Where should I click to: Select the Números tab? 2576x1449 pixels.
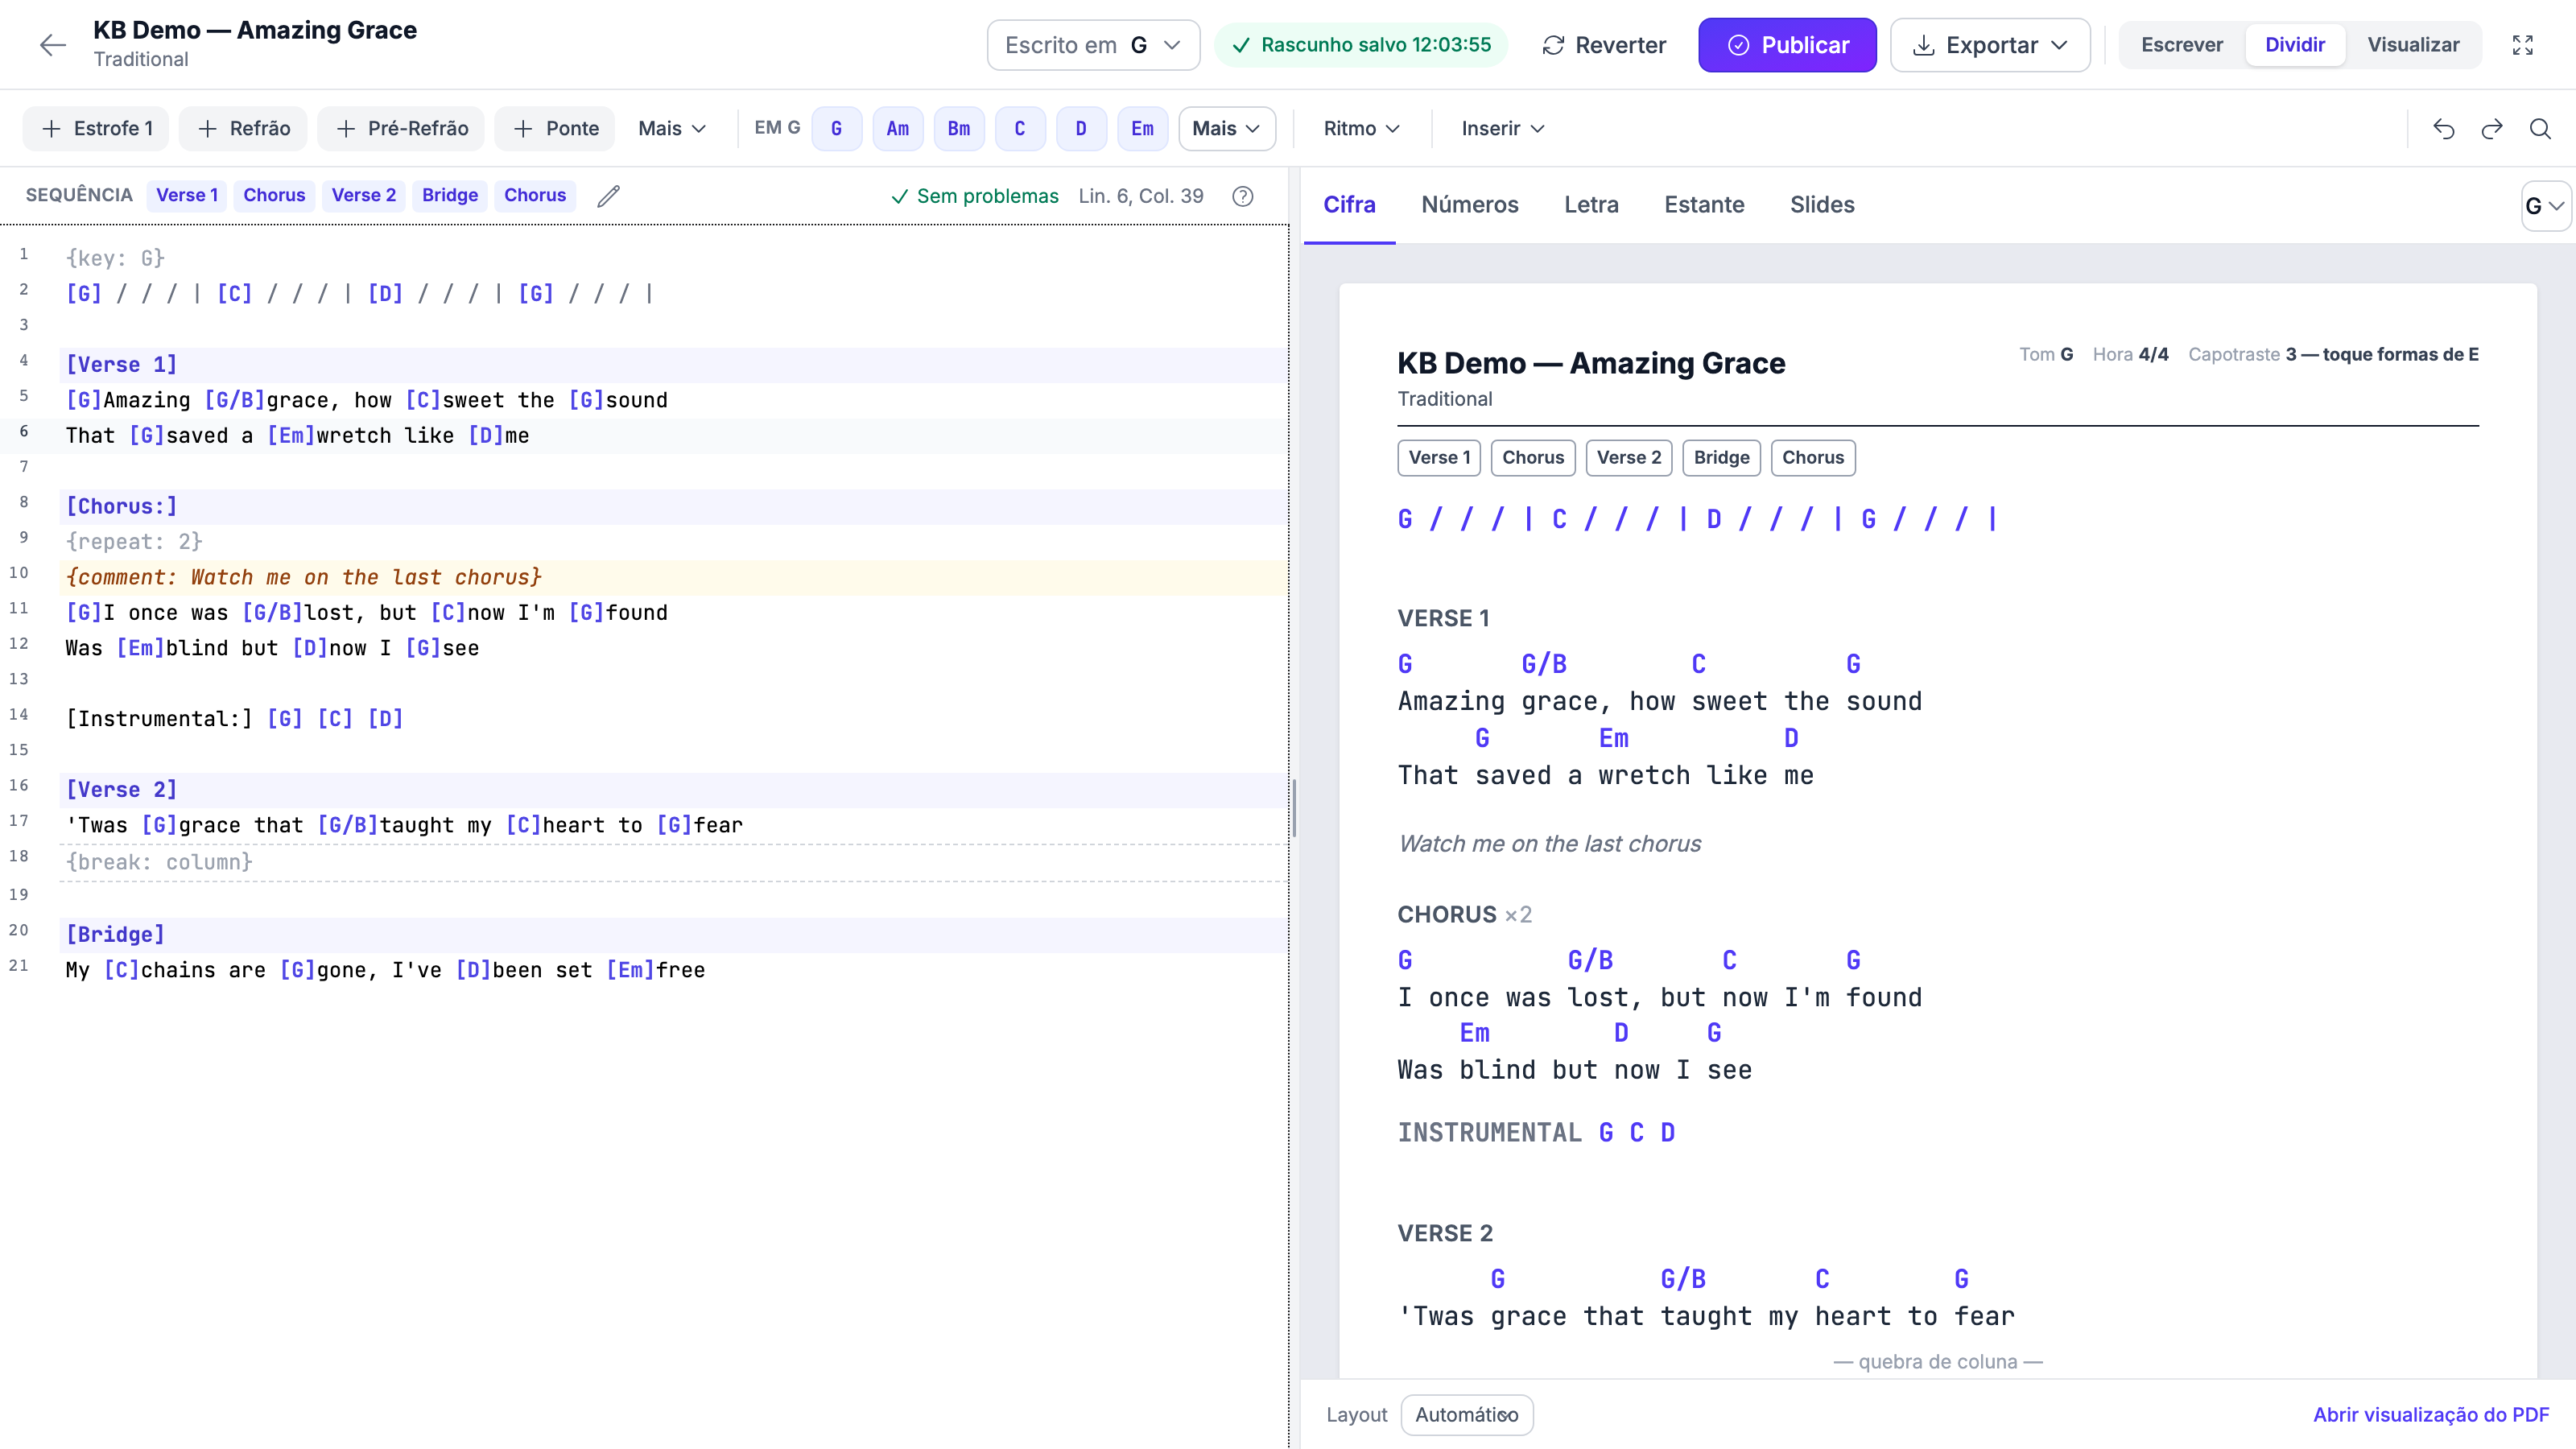coord(1469,205)
